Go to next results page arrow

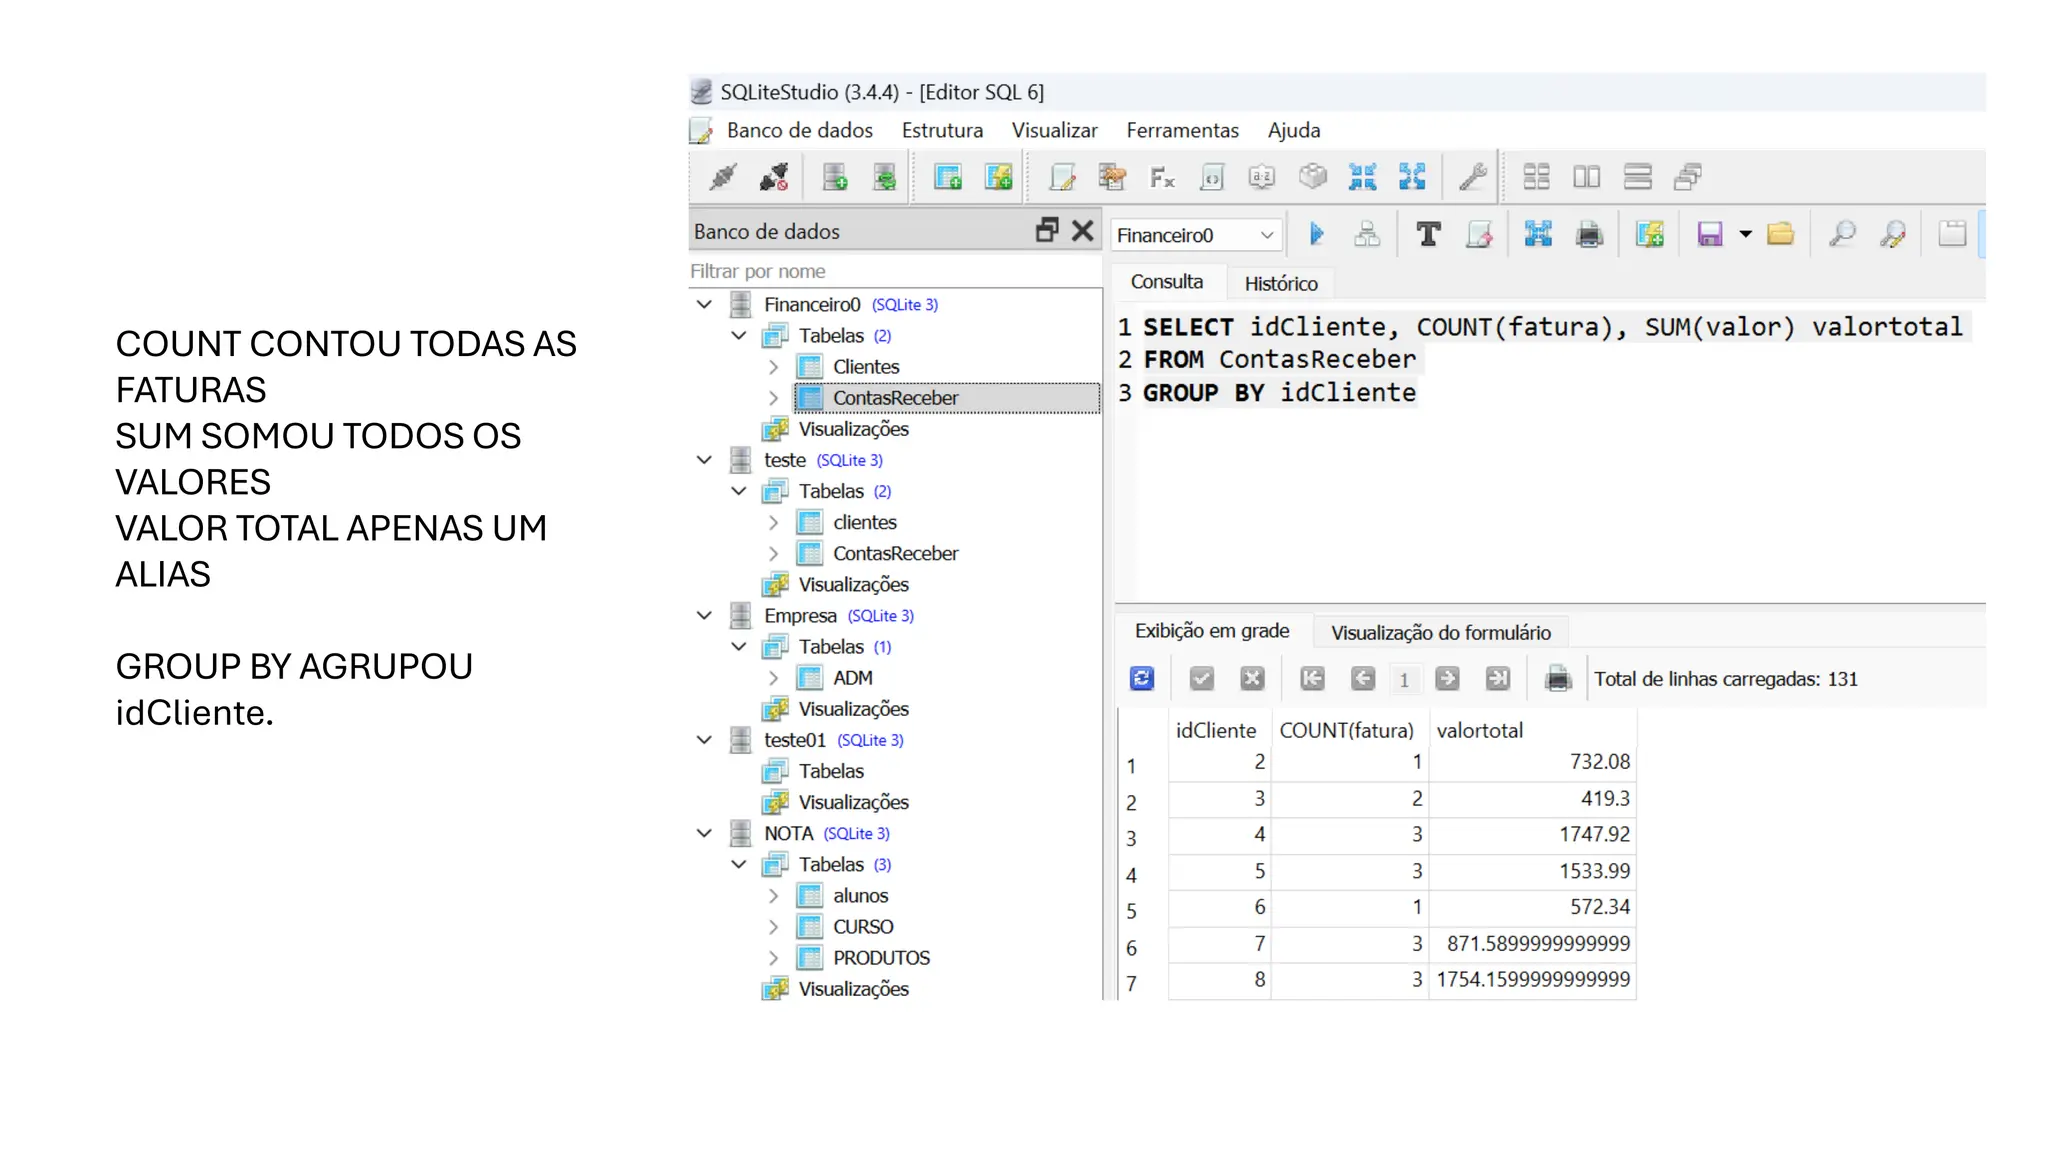[x=1447, y=679]
